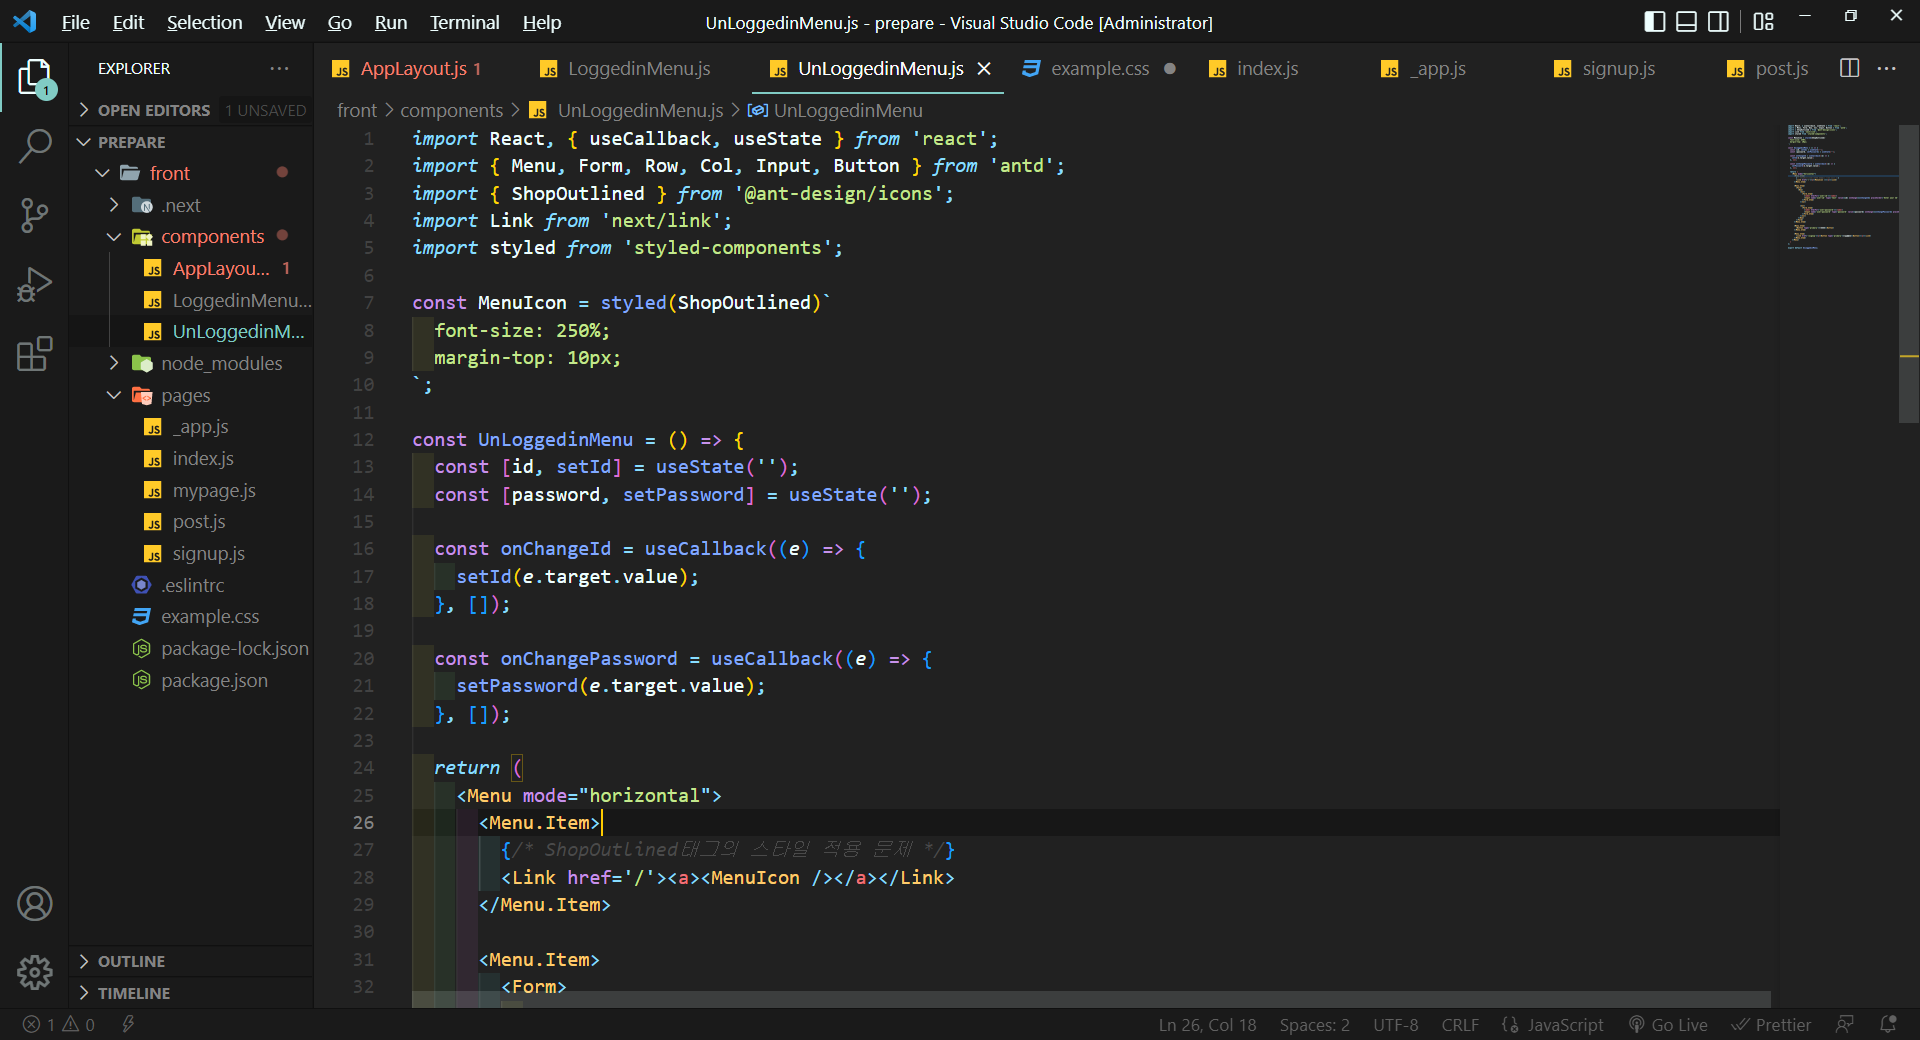
Task: Open the Accounts menu icon
Action: pos(35,904)
